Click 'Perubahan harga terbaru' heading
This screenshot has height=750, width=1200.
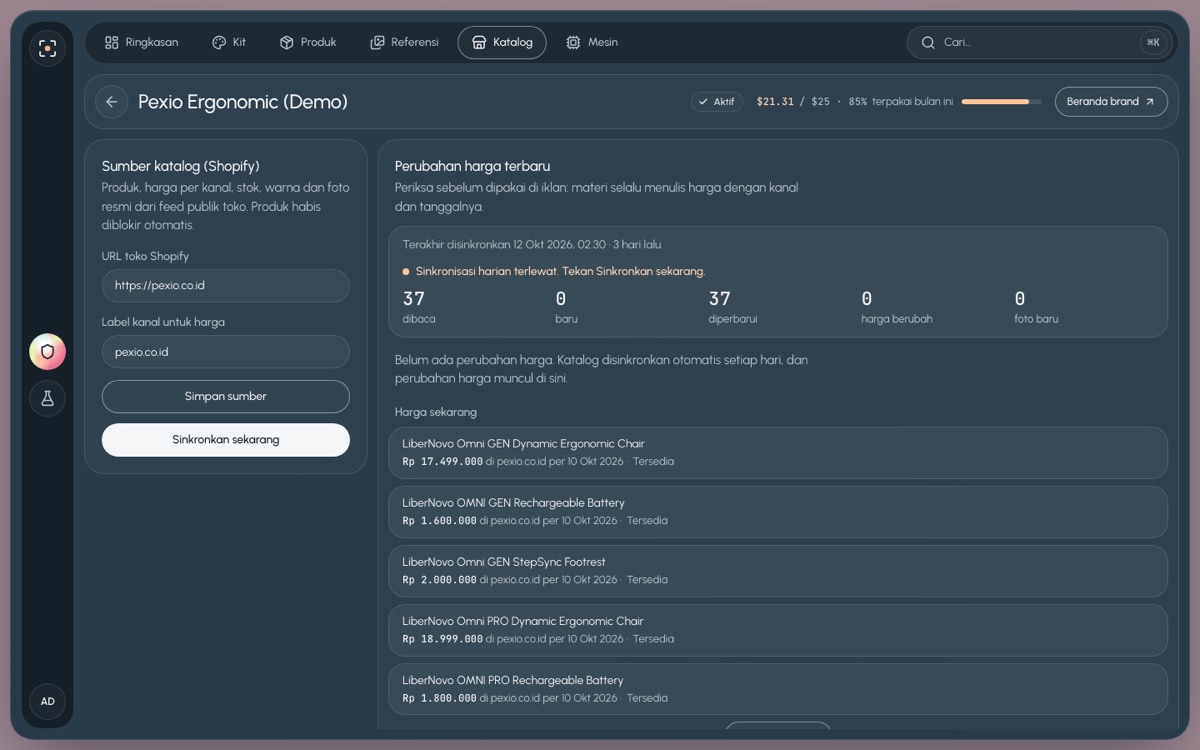click(x=472, y=166)
